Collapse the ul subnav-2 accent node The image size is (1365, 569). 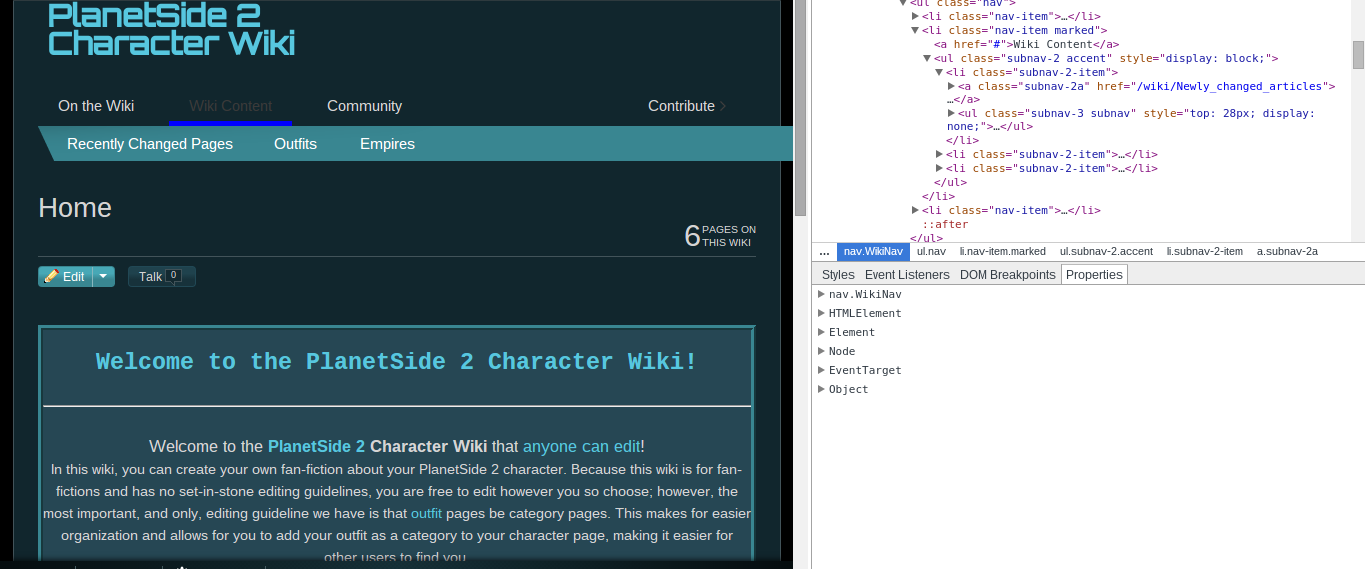click(927, 58)
